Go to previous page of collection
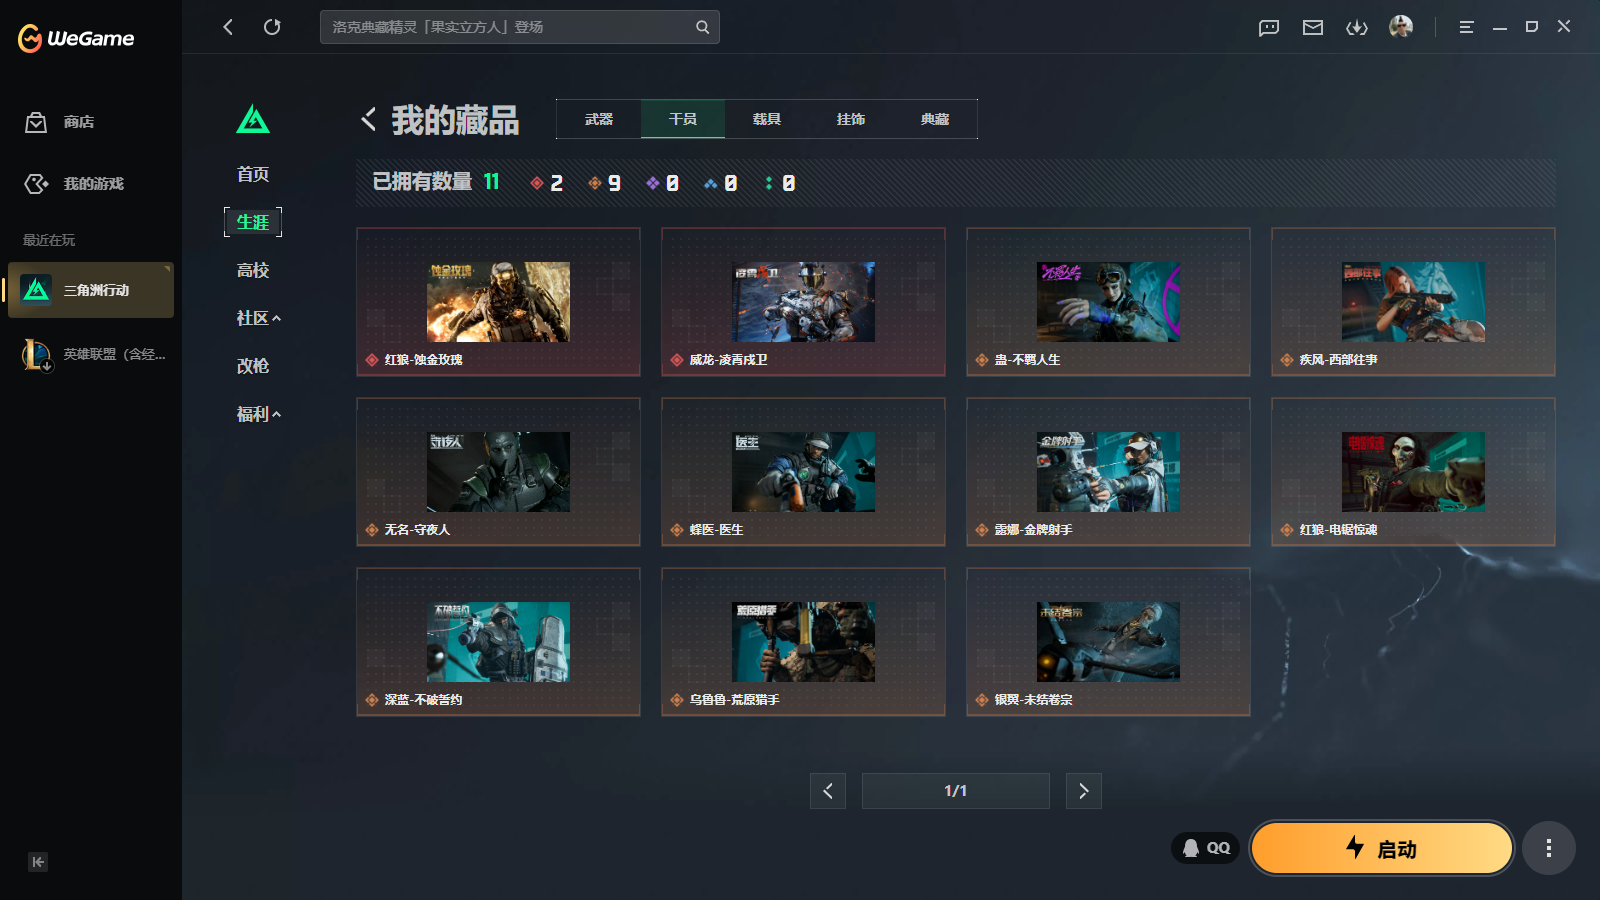This screenshot has width=1600, height=900. pyautogui.click(x=828, y=791)
